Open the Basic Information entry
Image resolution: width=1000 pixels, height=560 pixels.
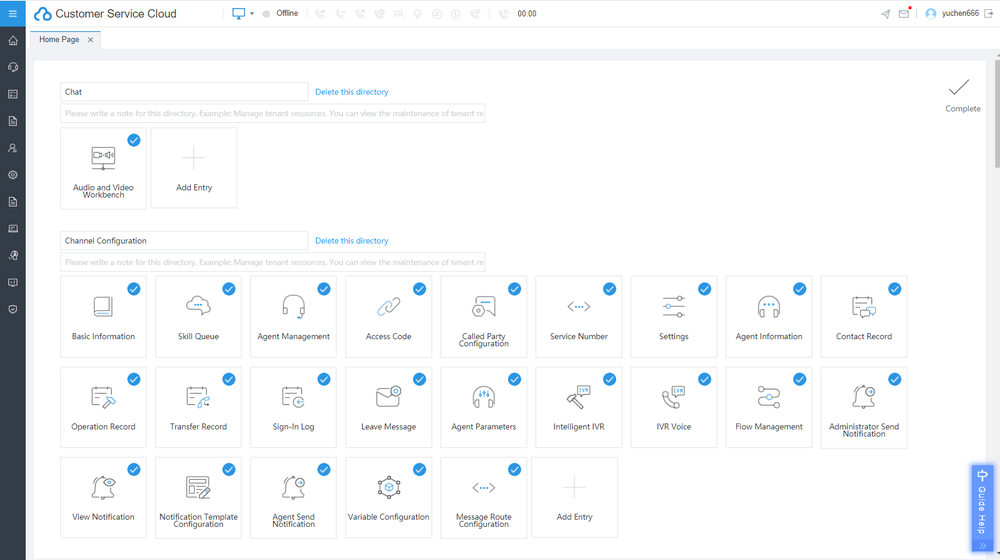coord(103,317)
